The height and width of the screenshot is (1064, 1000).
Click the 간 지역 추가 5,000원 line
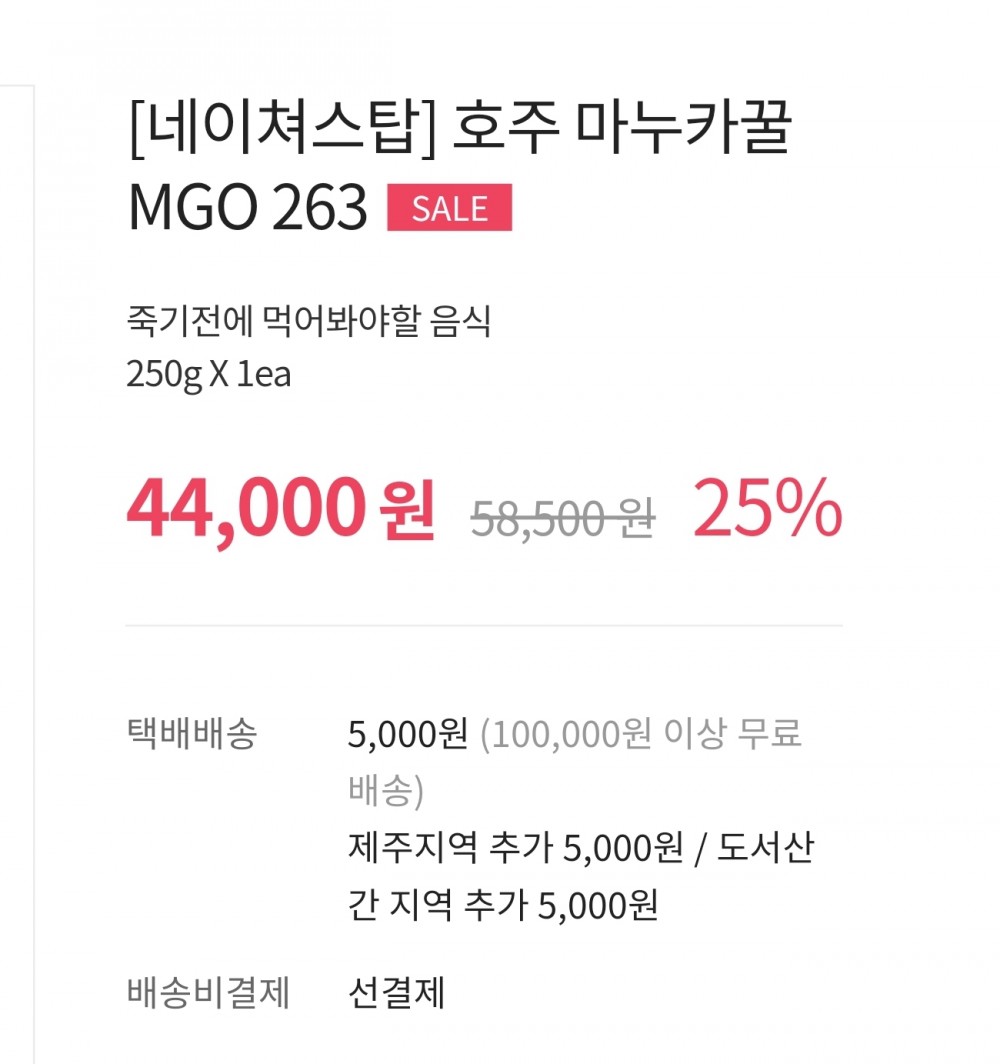(503, 905)
